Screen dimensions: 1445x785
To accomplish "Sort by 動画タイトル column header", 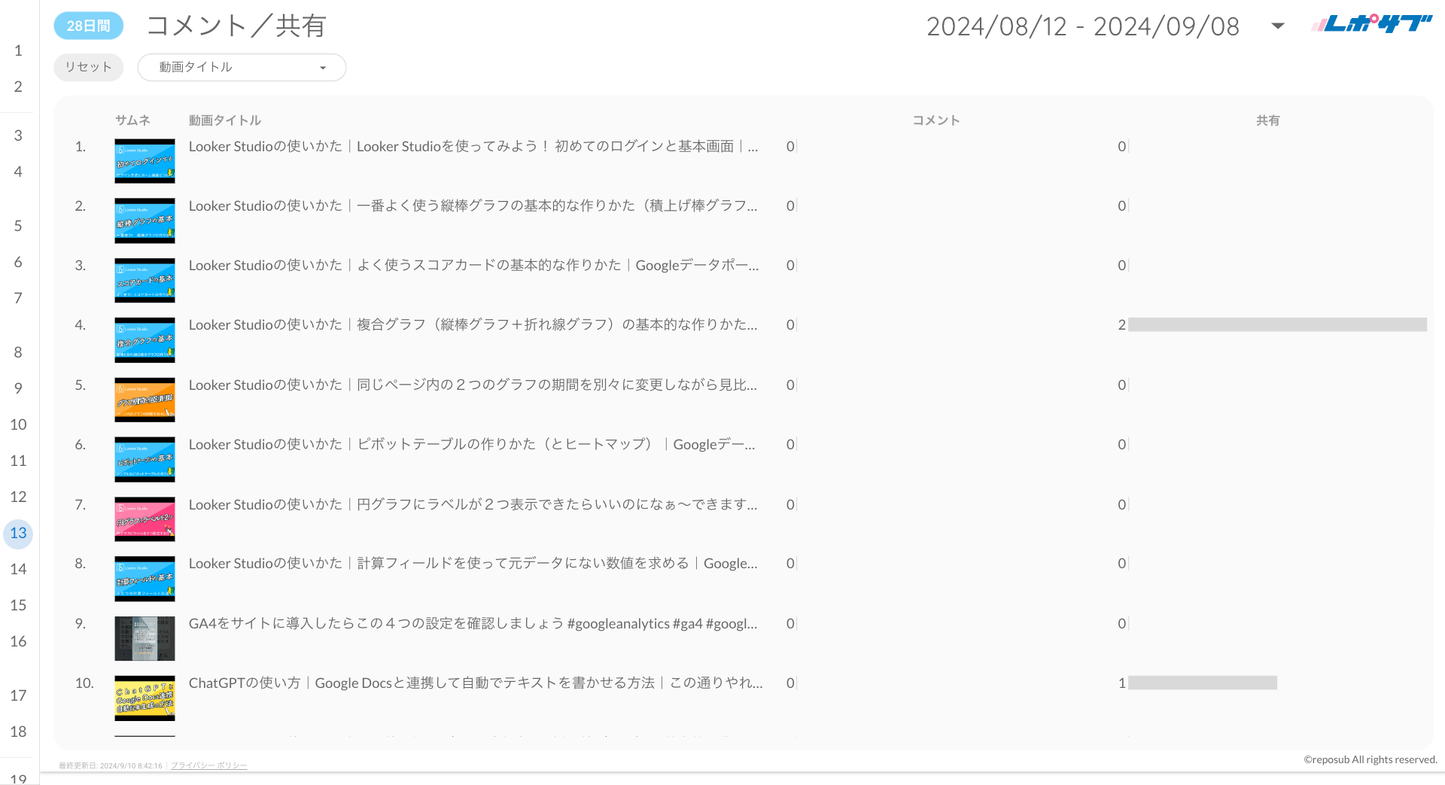I will (225, 120).
